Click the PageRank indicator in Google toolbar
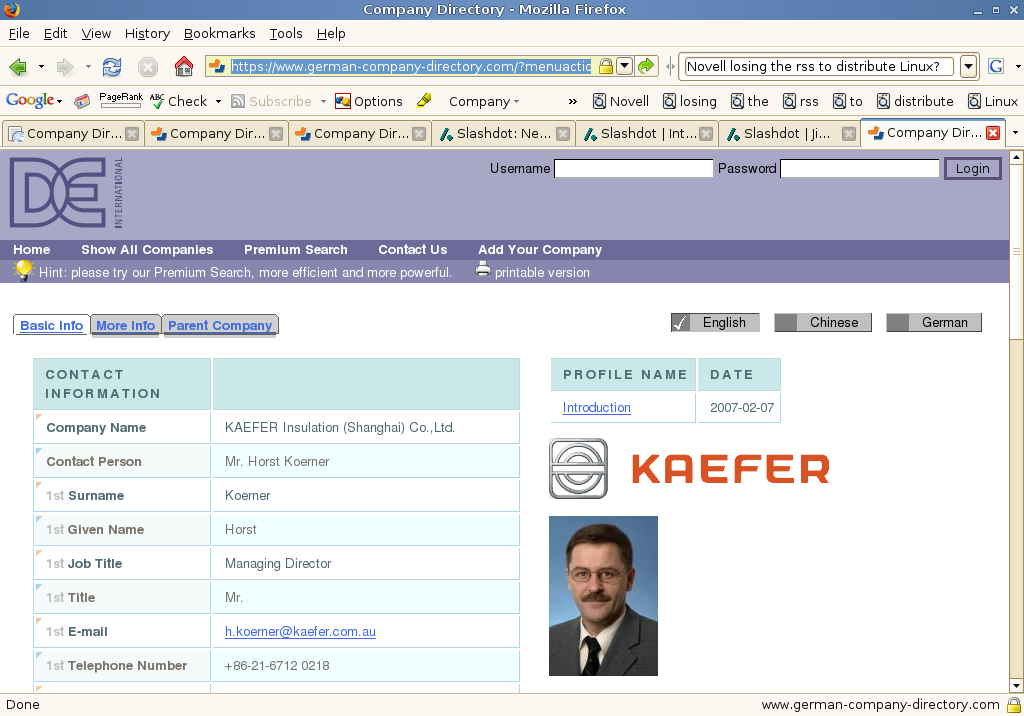This screenshot has width=1024, height=716. (x=121, y=100)
